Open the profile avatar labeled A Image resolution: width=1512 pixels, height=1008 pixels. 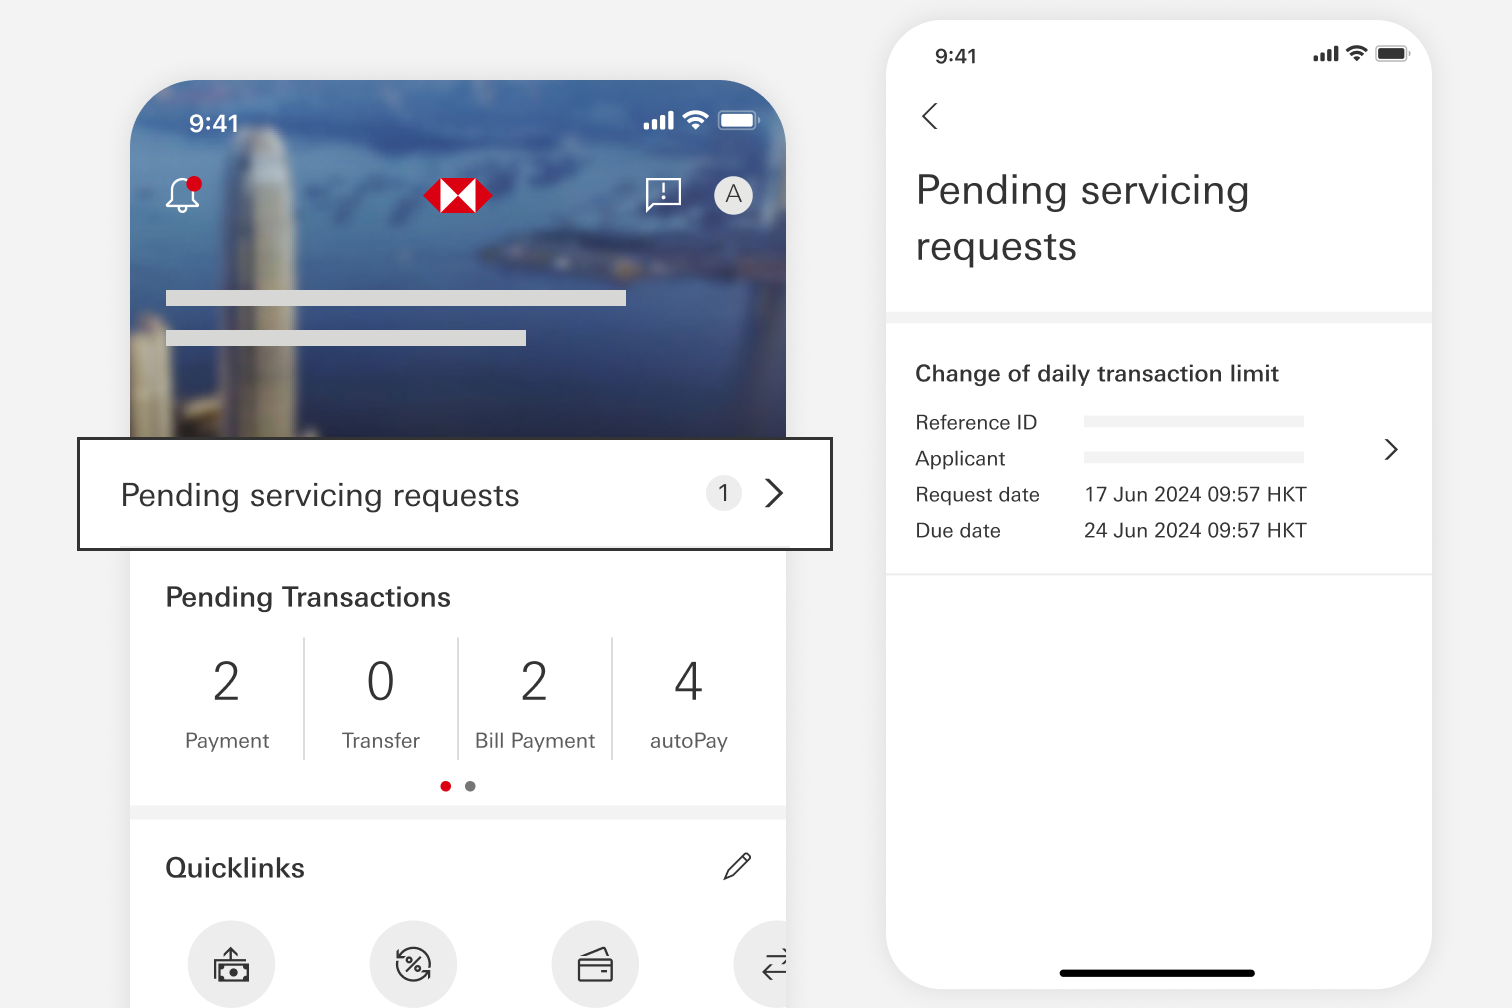[733, 195]
